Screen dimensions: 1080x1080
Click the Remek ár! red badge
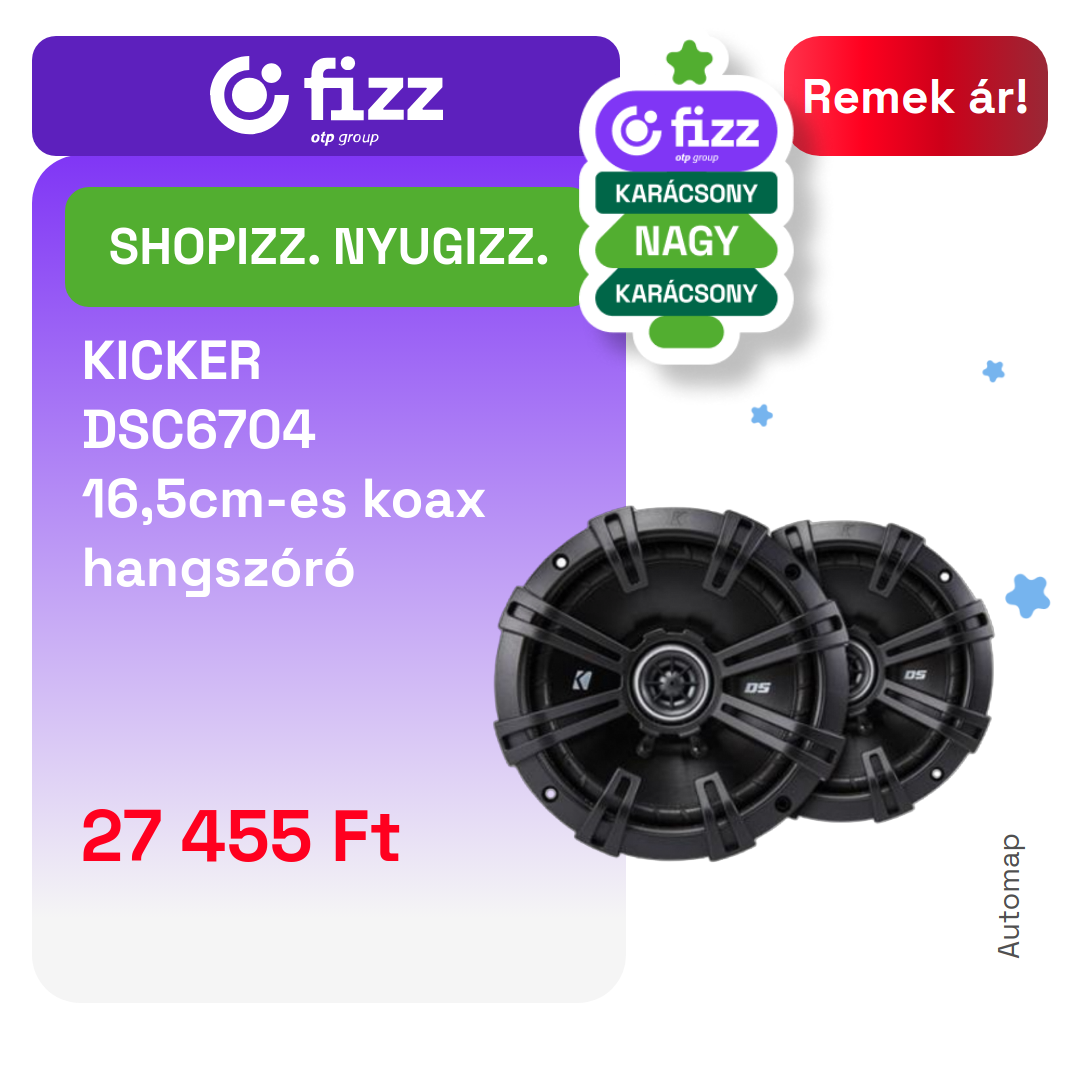915,96
